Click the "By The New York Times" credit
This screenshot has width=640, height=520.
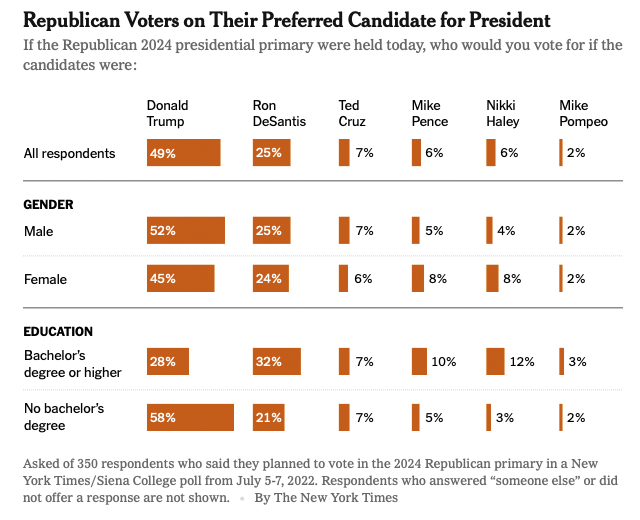point(326,497)
